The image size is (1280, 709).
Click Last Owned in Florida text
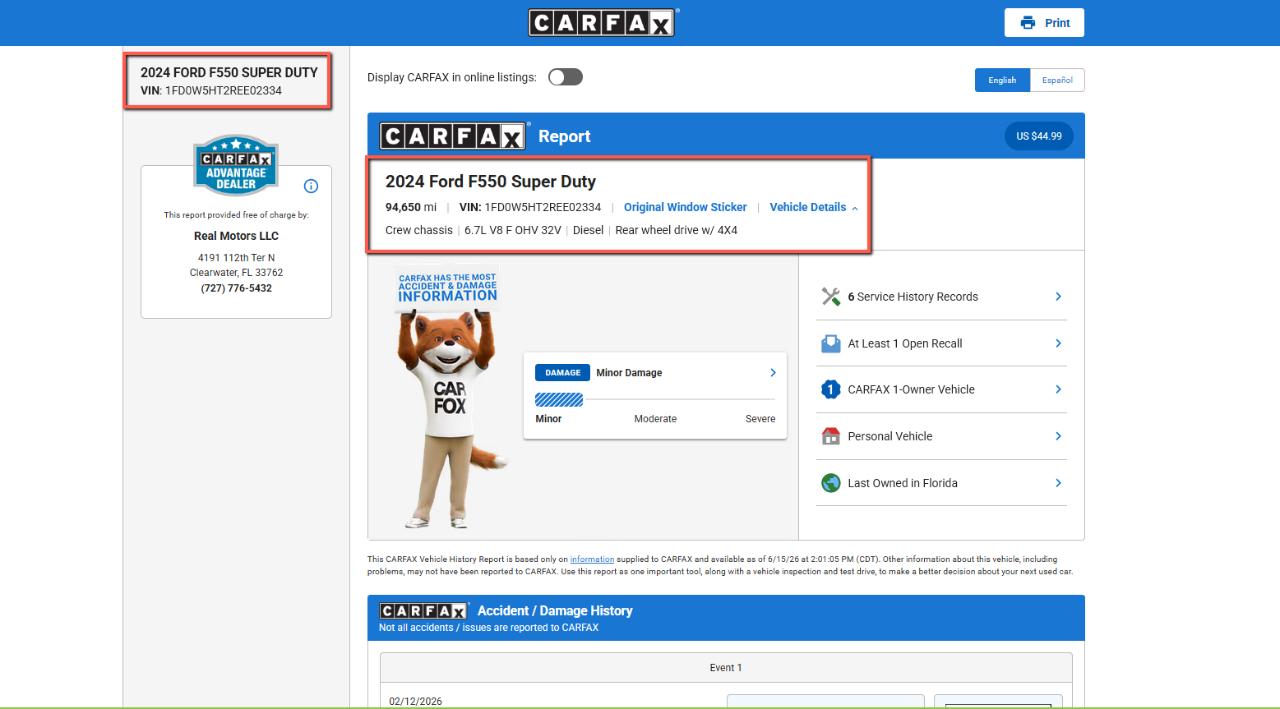(903, 483)
